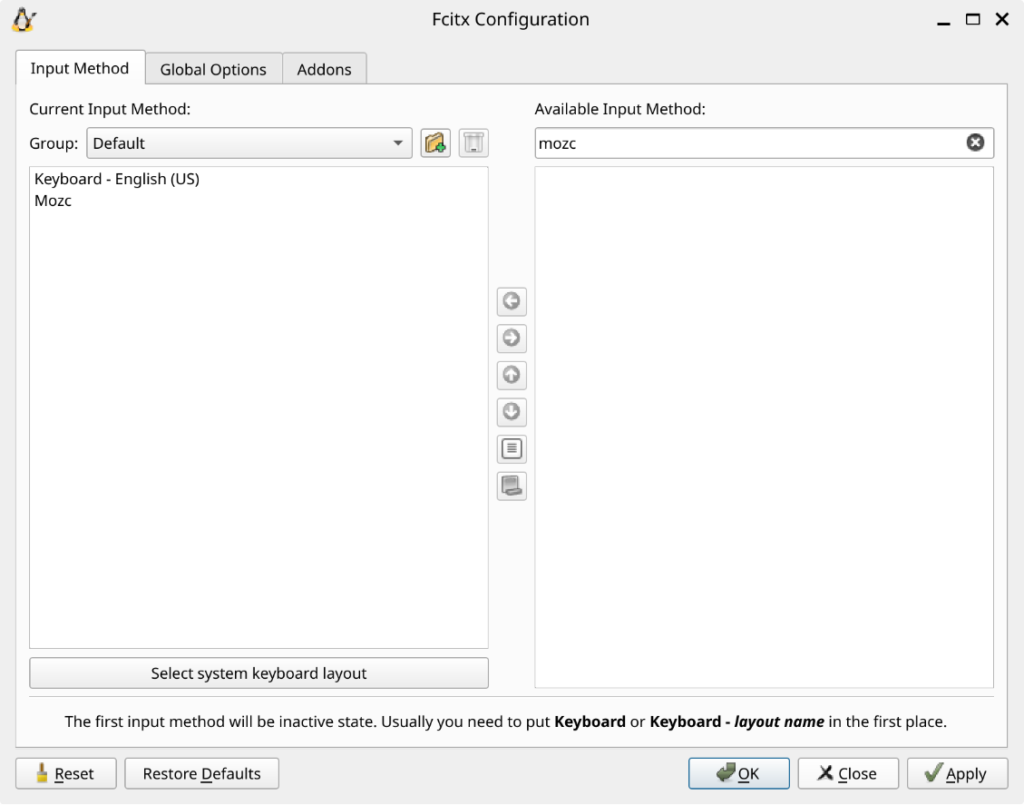Open the Addons tab

(324, 69)
